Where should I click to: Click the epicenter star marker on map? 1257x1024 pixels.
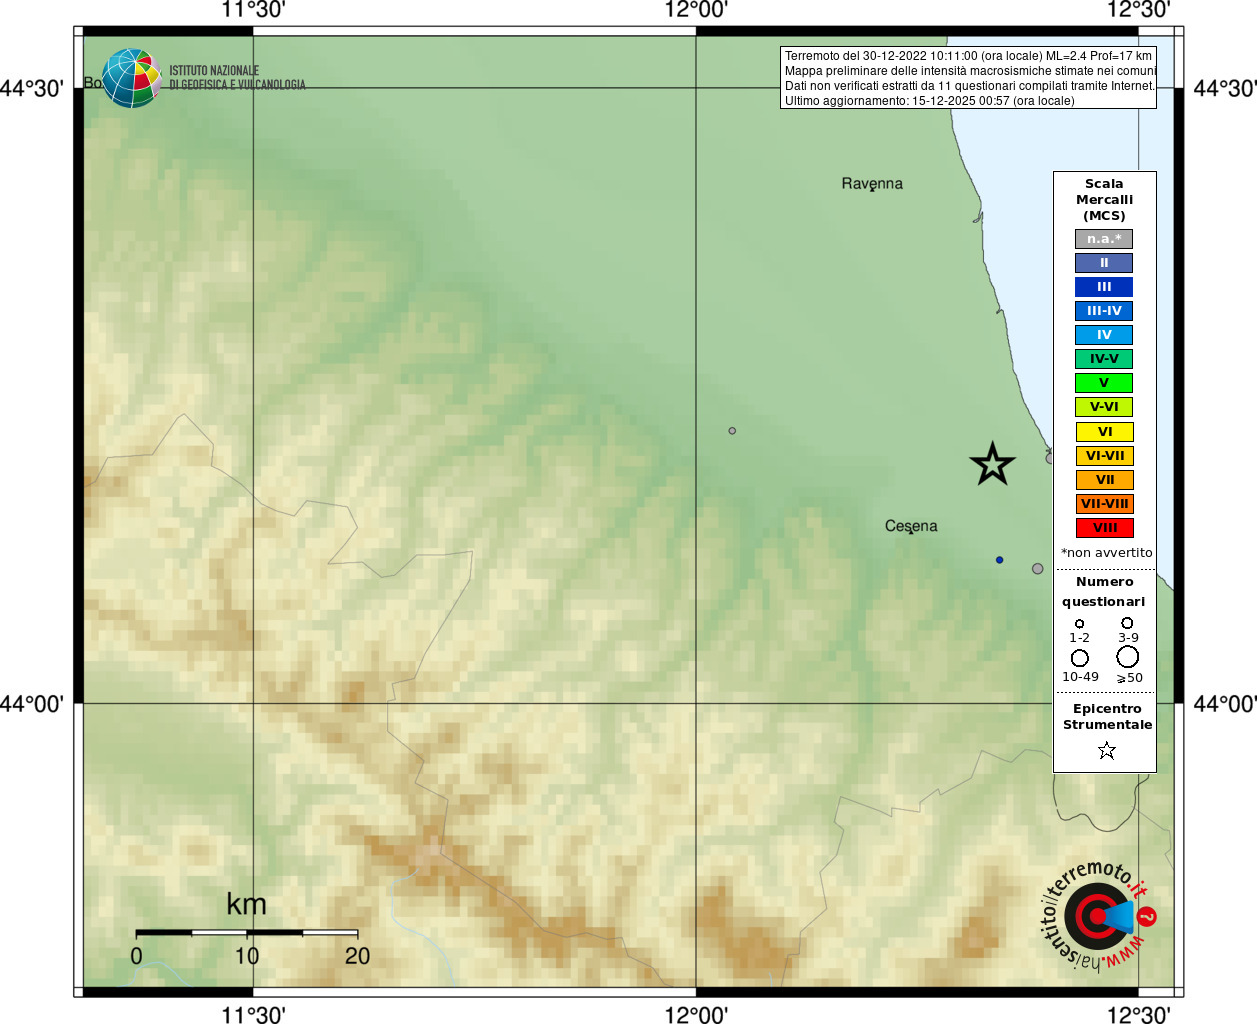point(992,464)
